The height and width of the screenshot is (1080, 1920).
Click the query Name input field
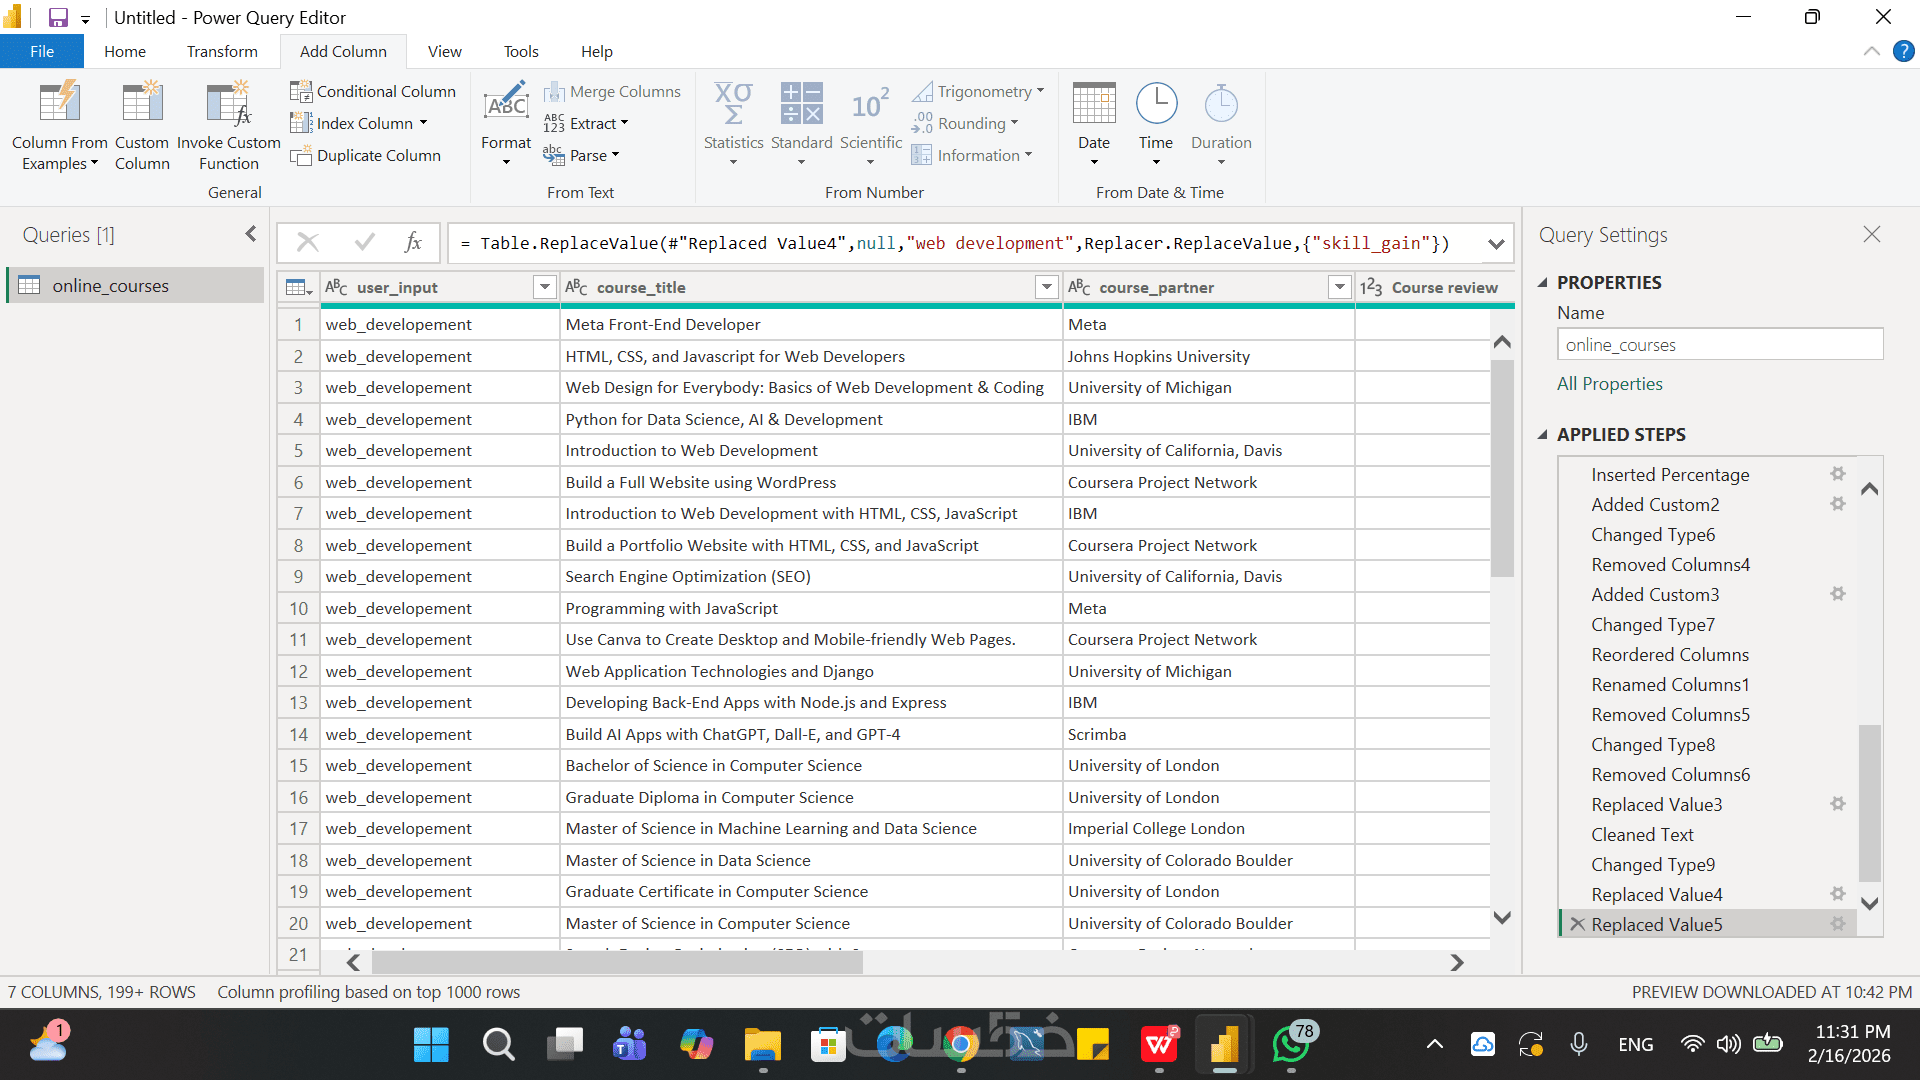(x=1719, y=345)
